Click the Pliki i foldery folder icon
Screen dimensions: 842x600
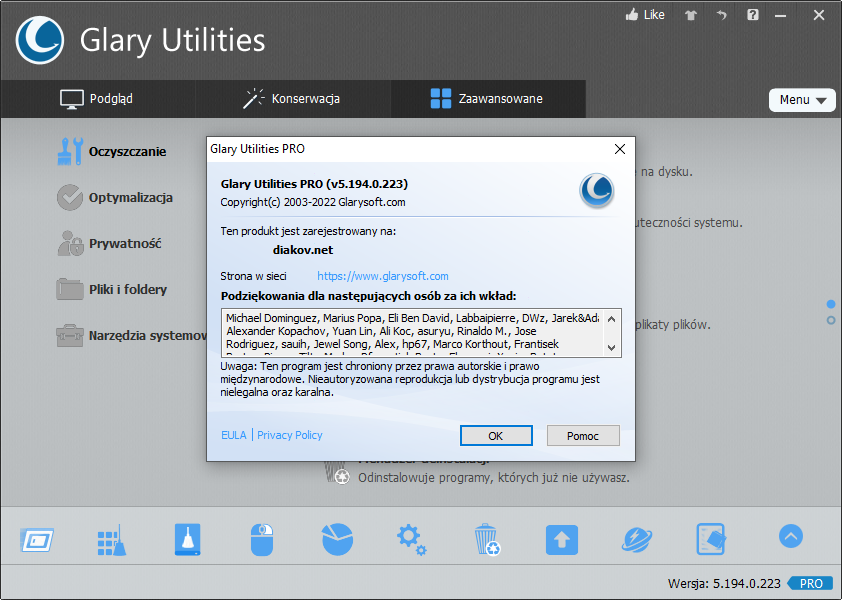click(70, 289)
